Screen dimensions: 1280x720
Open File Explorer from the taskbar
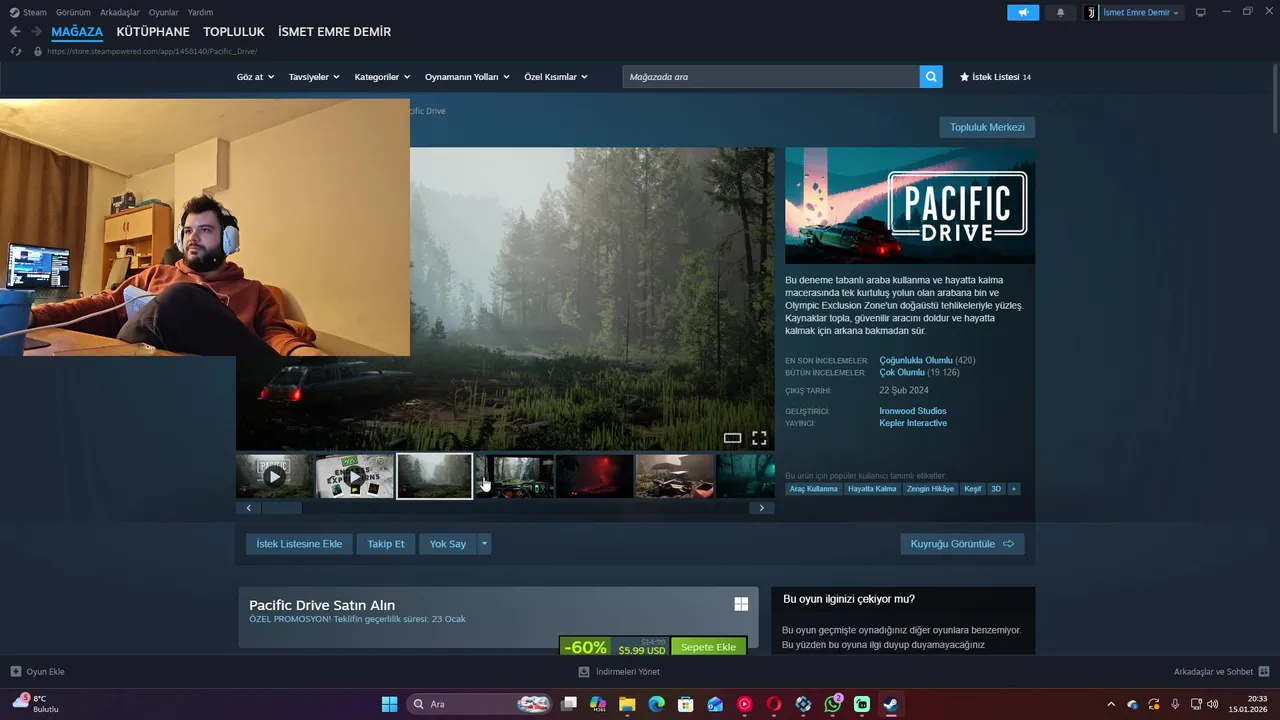point(627,704)
